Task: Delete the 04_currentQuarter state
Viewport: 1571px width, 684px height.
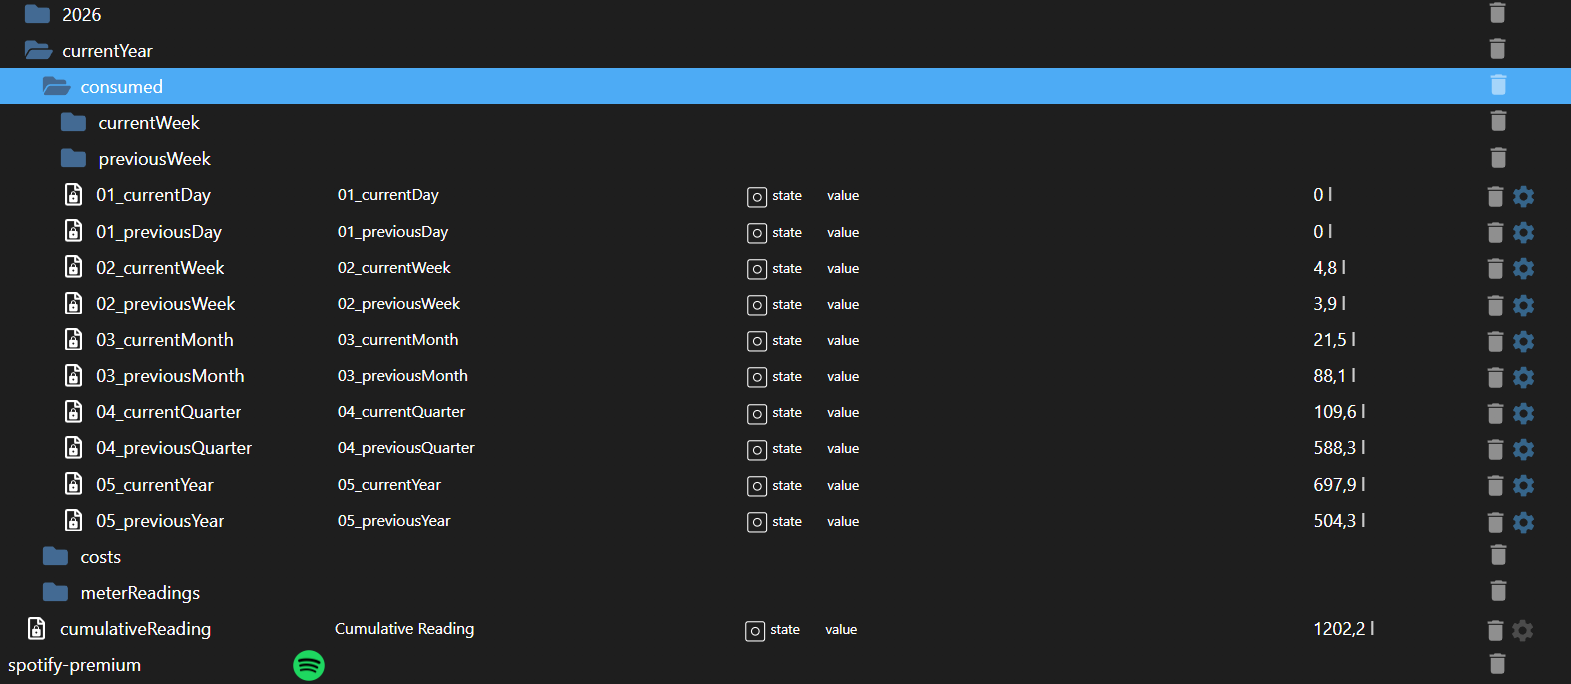Action: pyautogui.click(x=1495, y=413)
